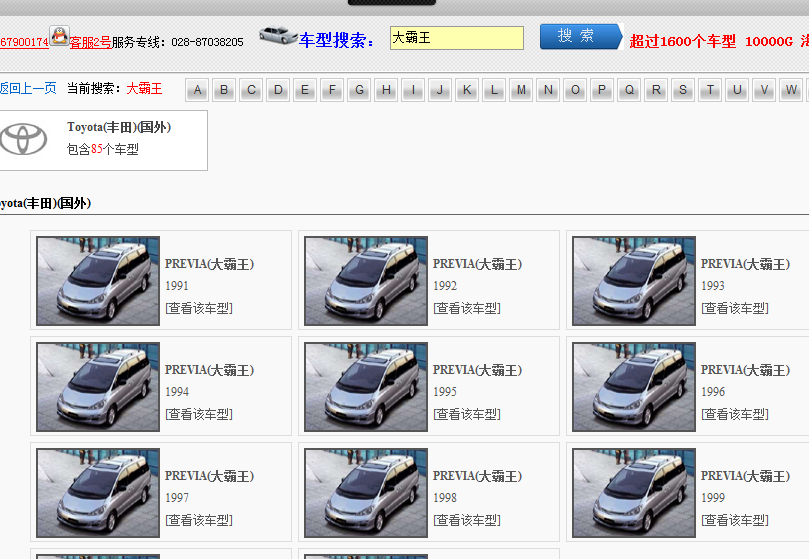Focus the 车型搜索 input containing 大霸王
Screen dimensions: 809x559
point(457,38)
